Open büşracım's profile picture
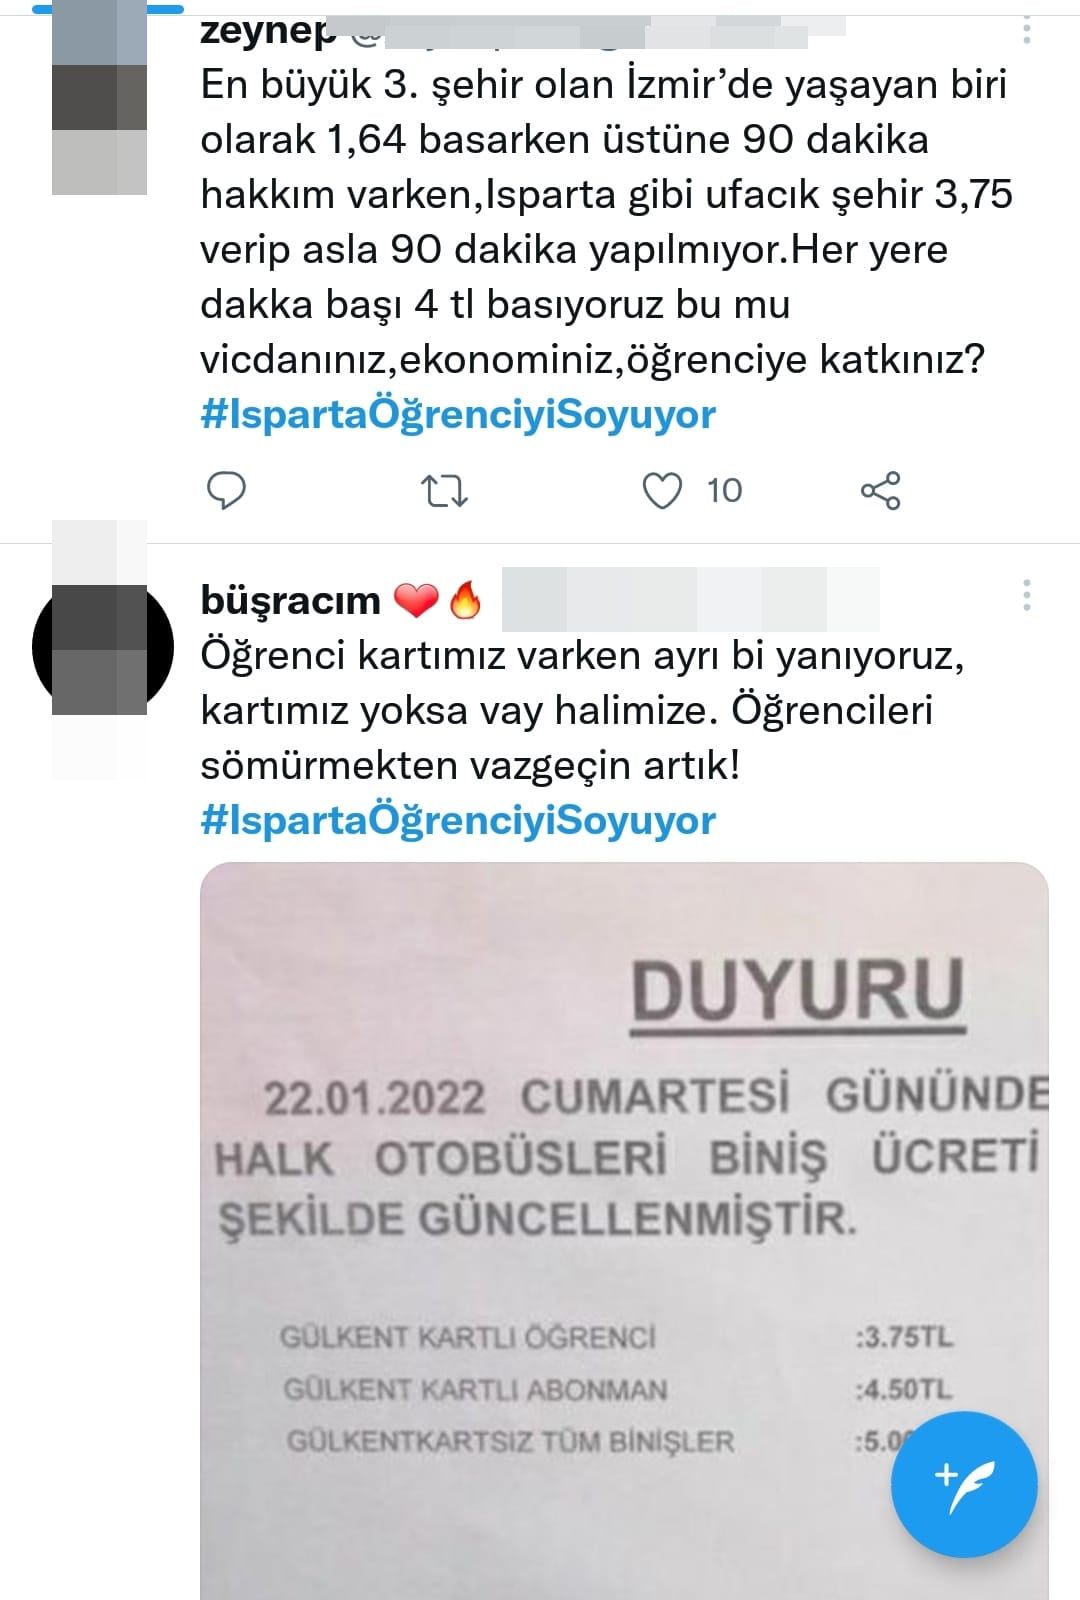 pos(99,648)
